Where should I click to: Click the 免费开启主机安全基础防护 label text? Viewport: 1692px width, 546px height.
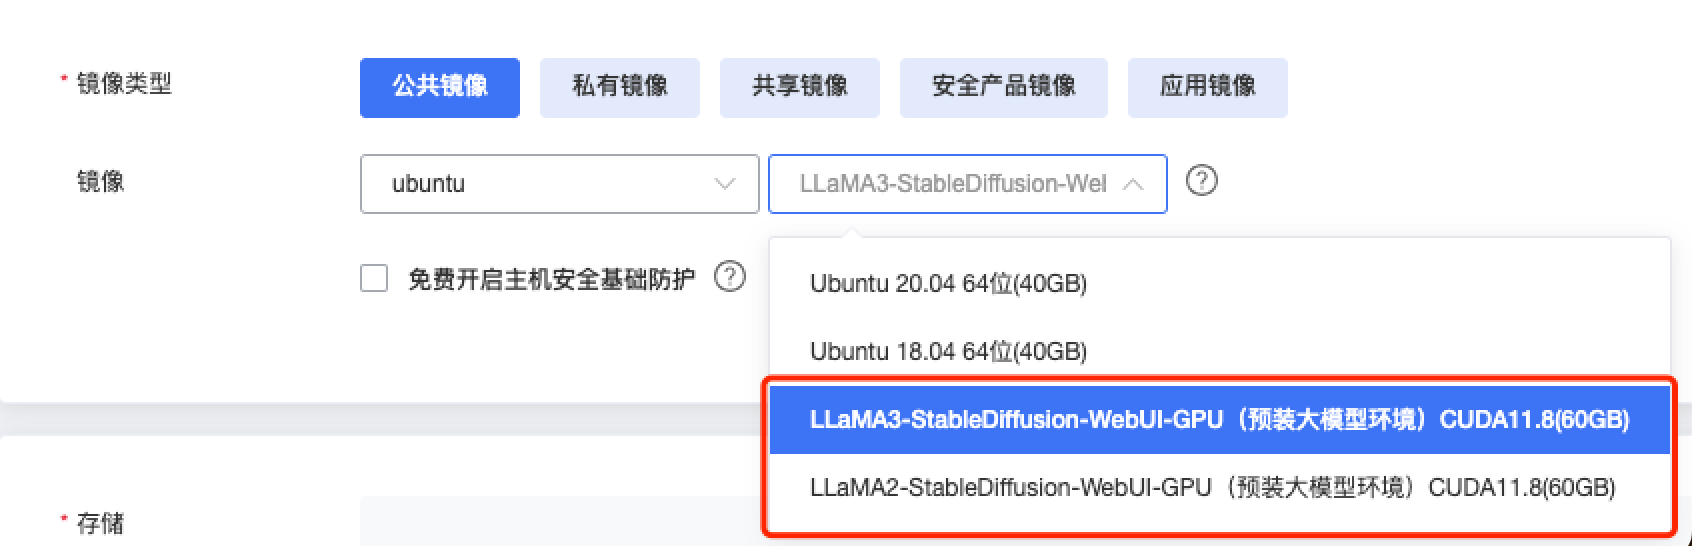pyautogui.click(x=551, y=279)
